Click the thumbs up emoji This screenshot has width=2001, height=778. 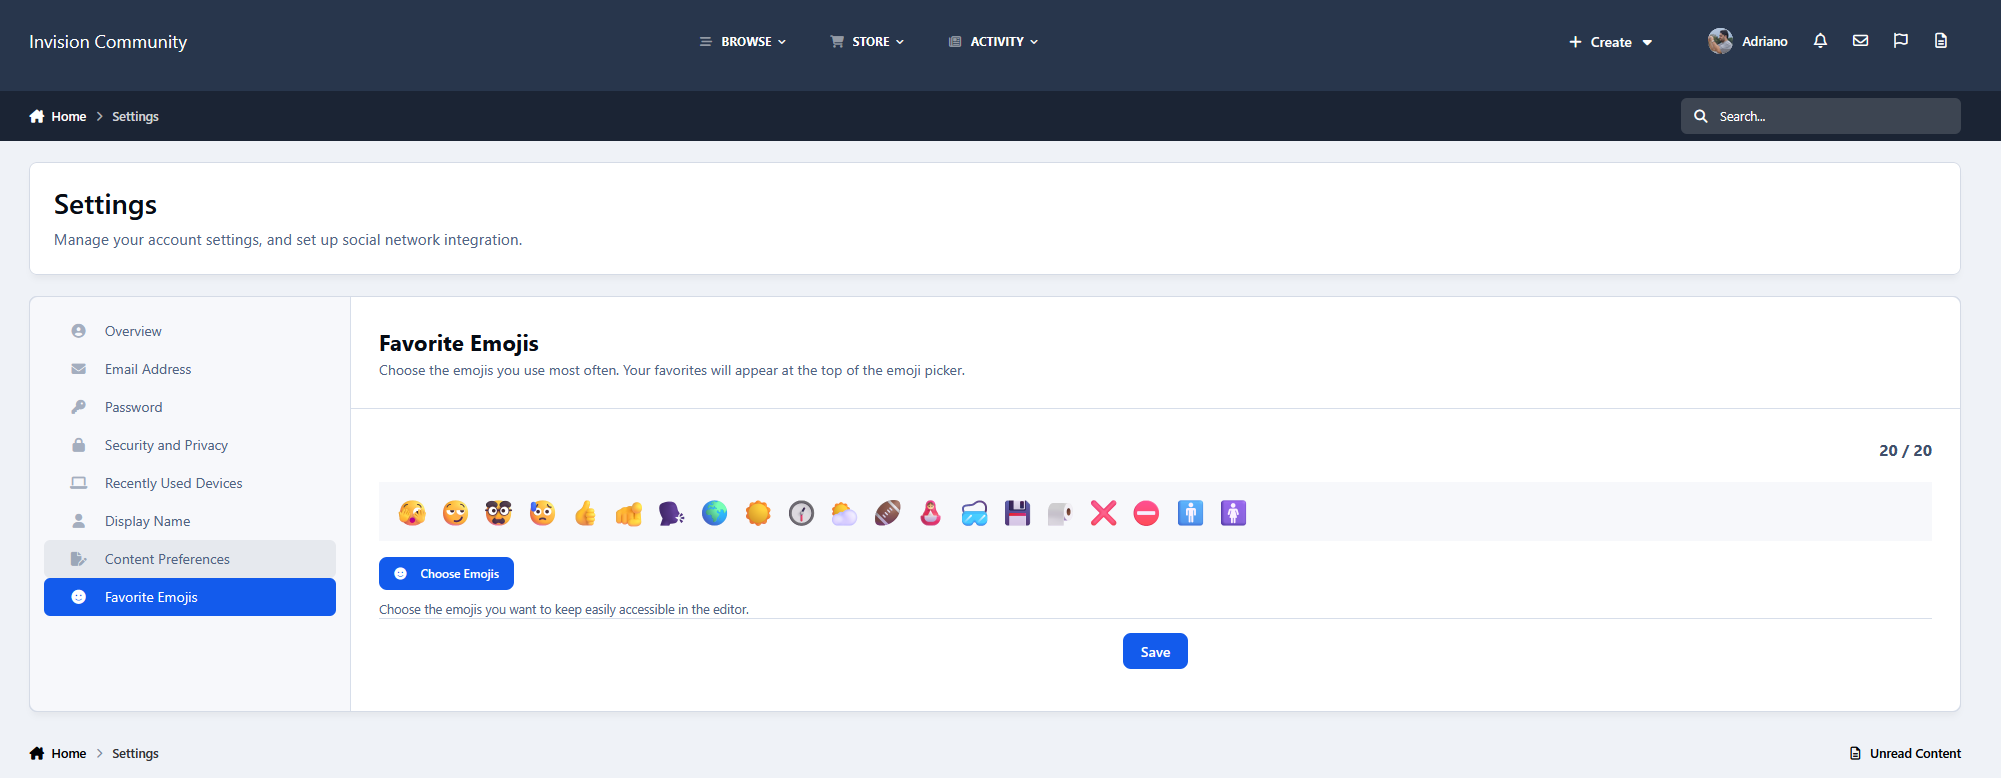coord(585,513)
